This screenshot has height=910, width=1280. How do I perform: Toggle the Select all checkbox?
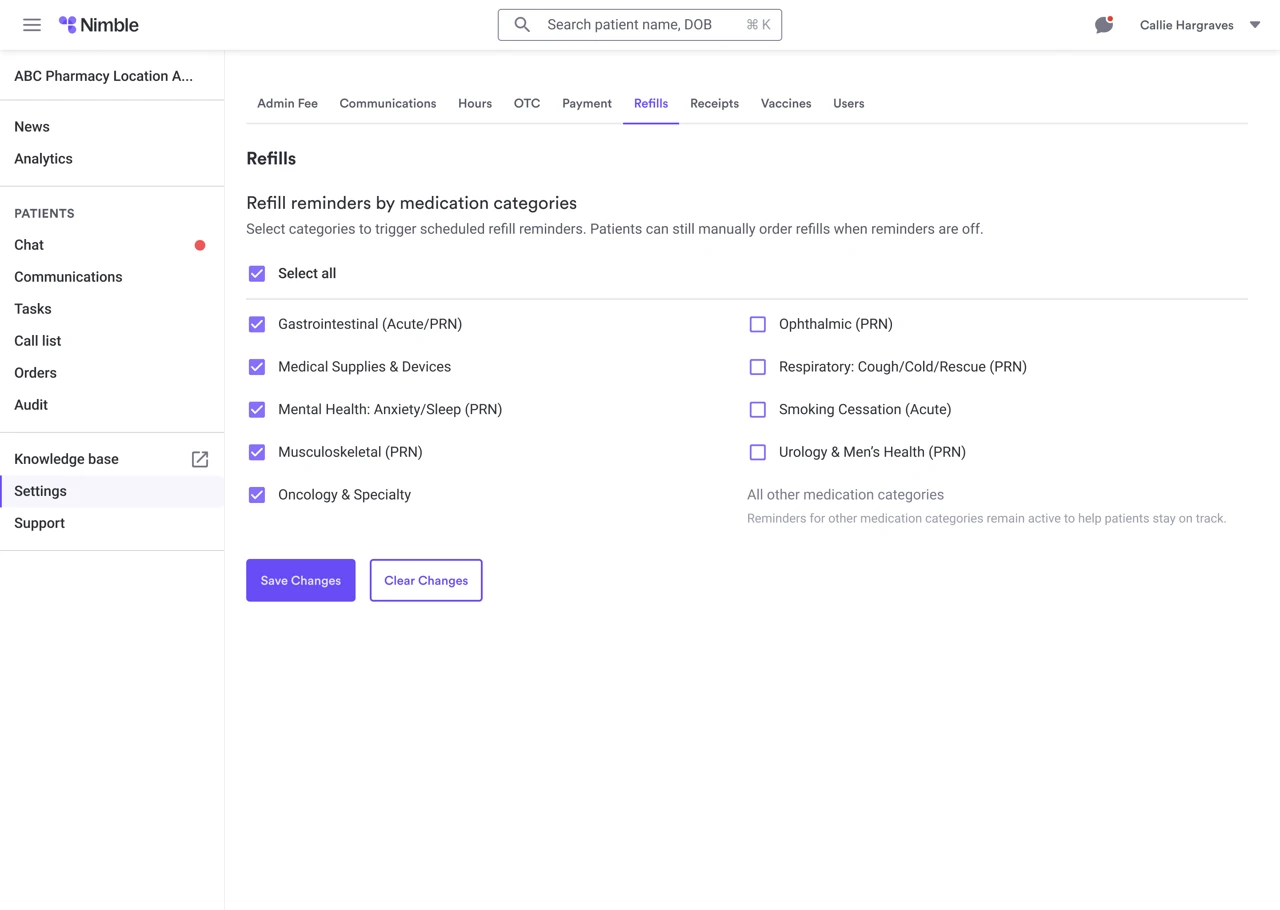click(x=257, y=273)
